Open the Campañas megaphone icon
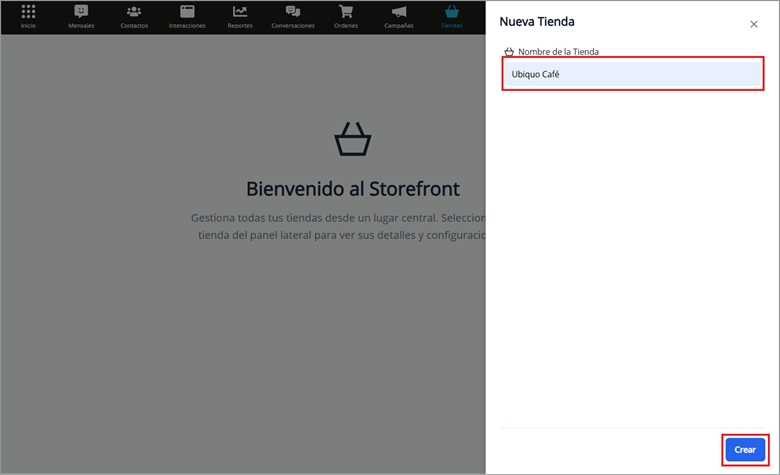Screen dimensions: 780x475 click(x=399, y=12)
